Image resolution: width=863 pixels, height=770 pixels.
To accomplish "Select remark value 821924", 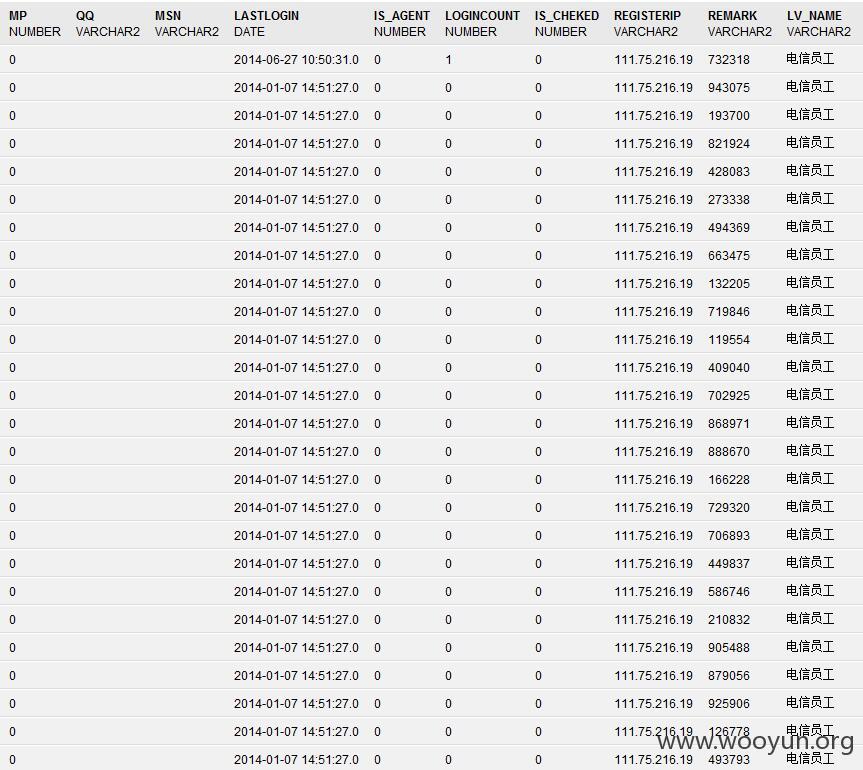I will tap(729, 144).
